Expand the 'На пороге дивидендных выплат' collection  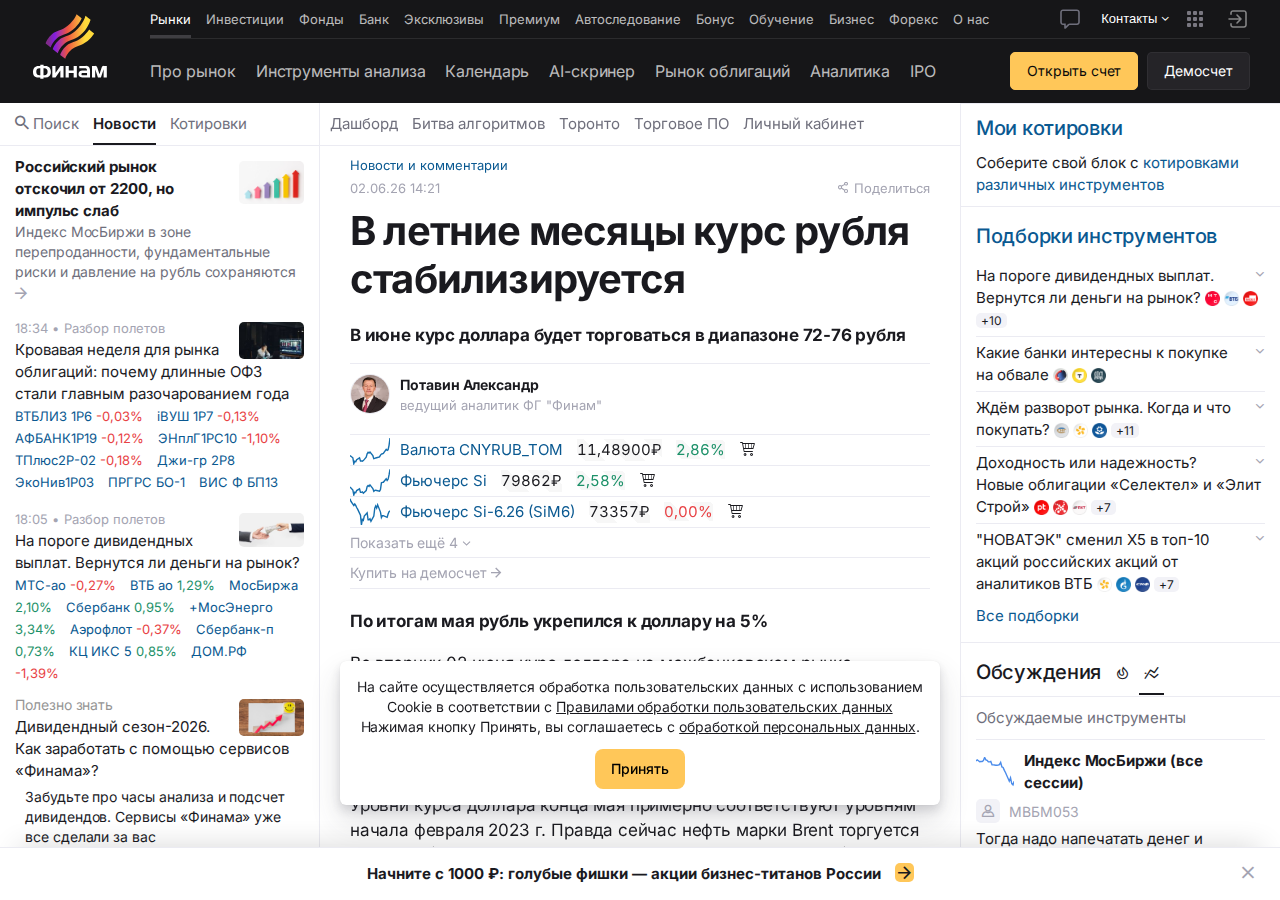1260,274
